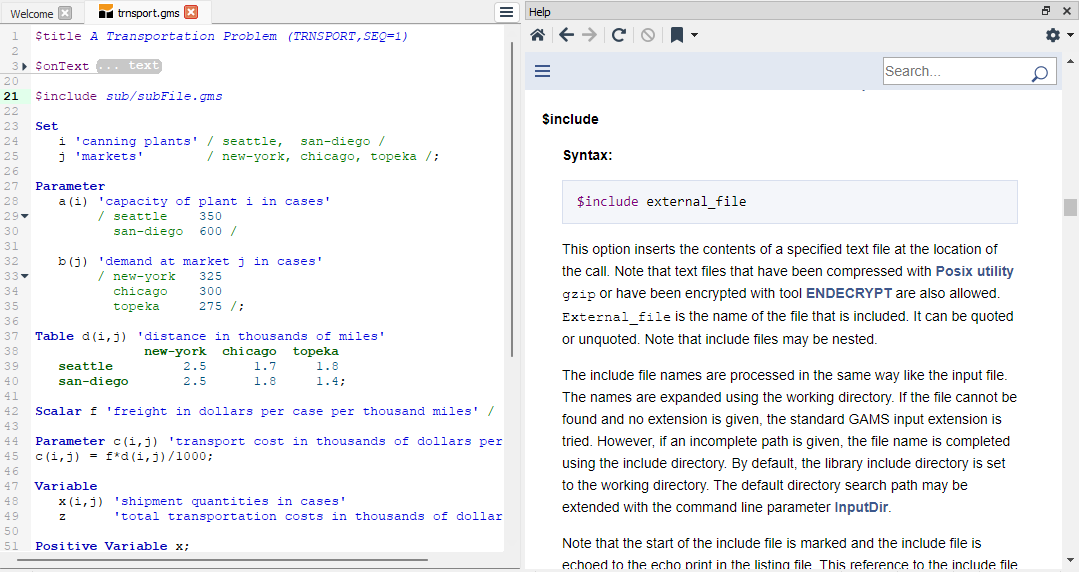Close the Welcome tab
The height and width of the screenshot is (572, 1079).
65,13
